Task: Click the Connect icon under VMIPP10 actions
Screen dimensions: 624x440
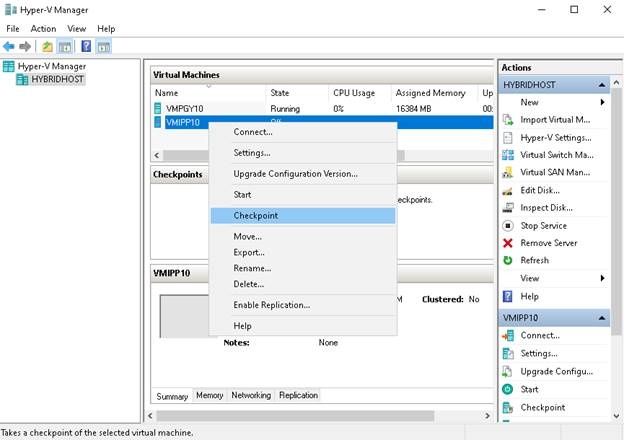Action: click(507, 336)
